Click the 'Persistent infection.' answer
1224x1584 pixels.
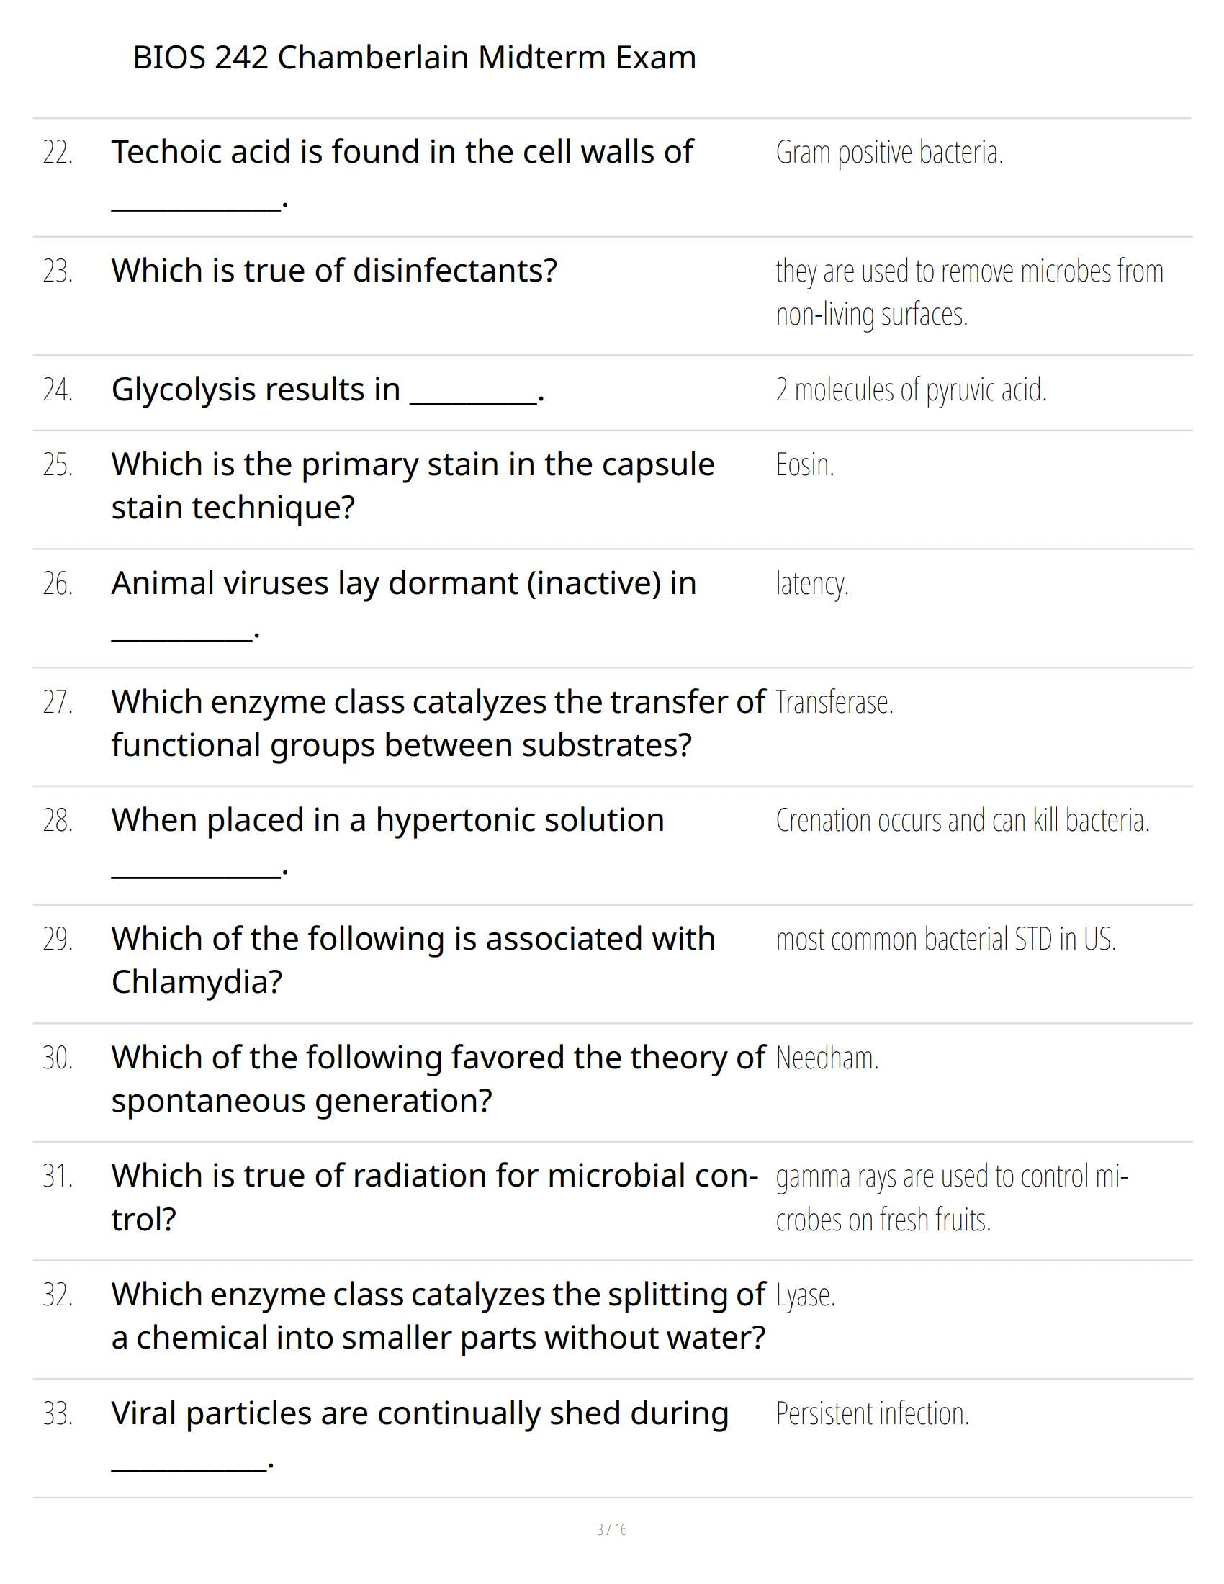pos(872,1414)
